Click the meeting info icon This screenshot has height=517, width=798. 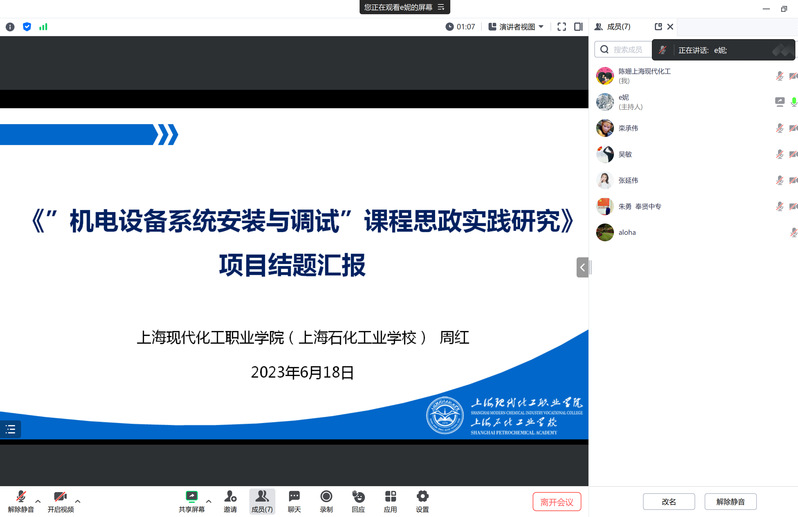[10, 27]
